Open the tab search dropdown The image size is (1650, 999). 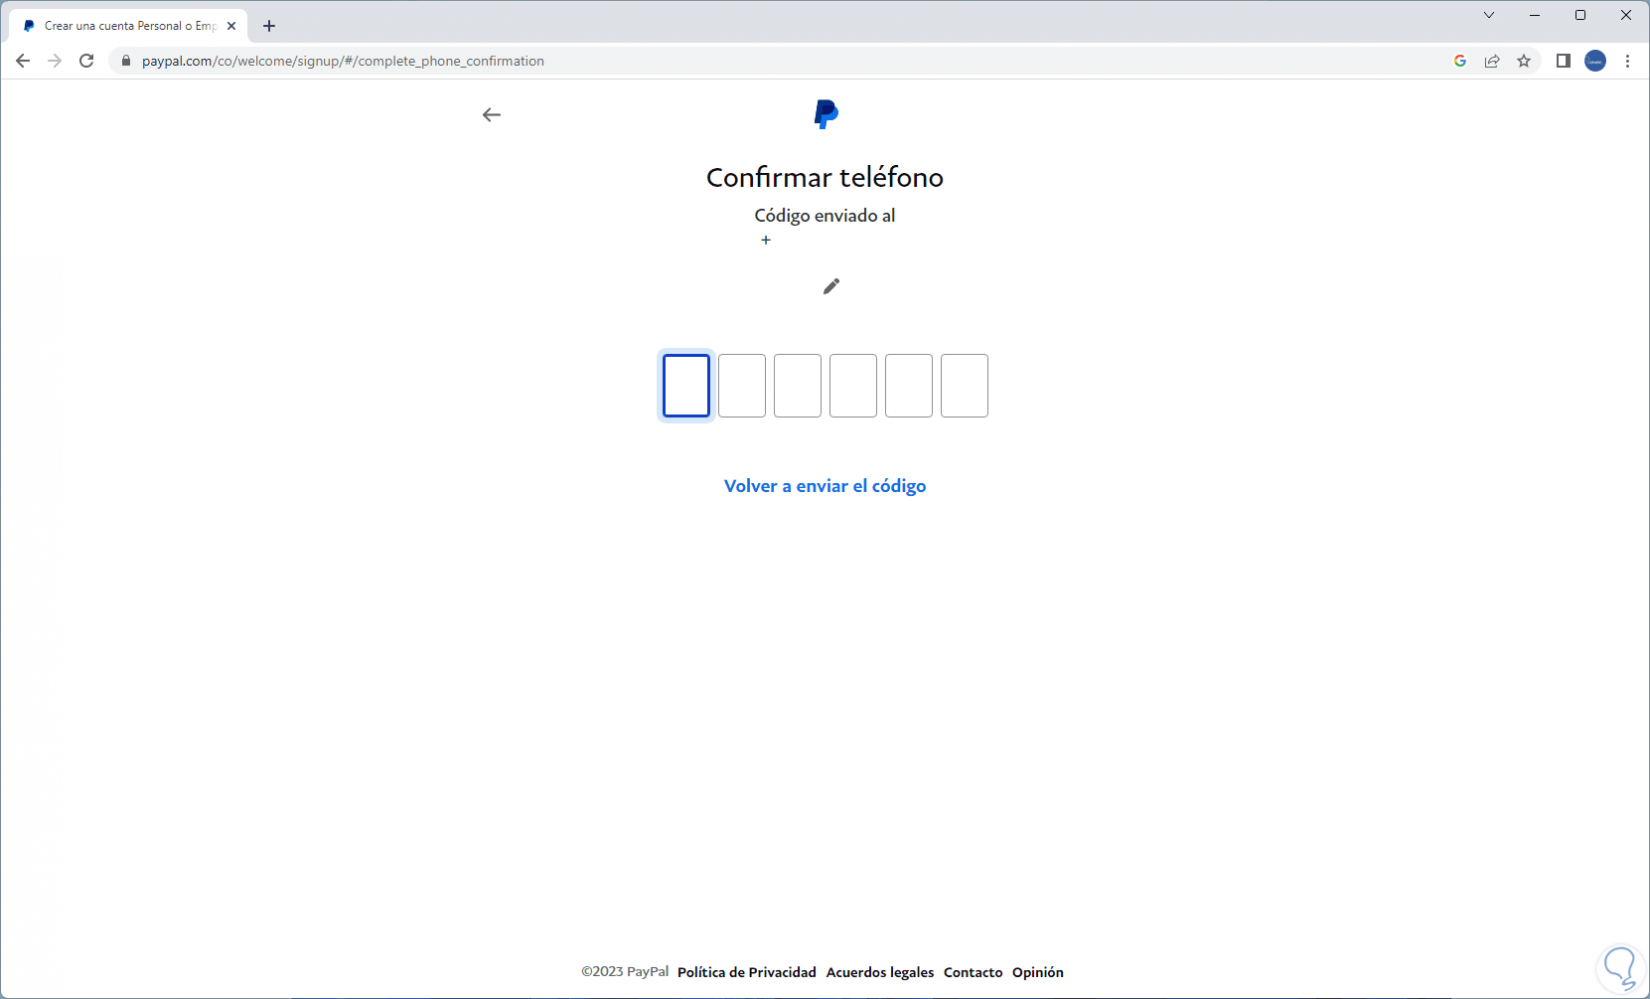pyautogui.click(x=1489, y=15)
